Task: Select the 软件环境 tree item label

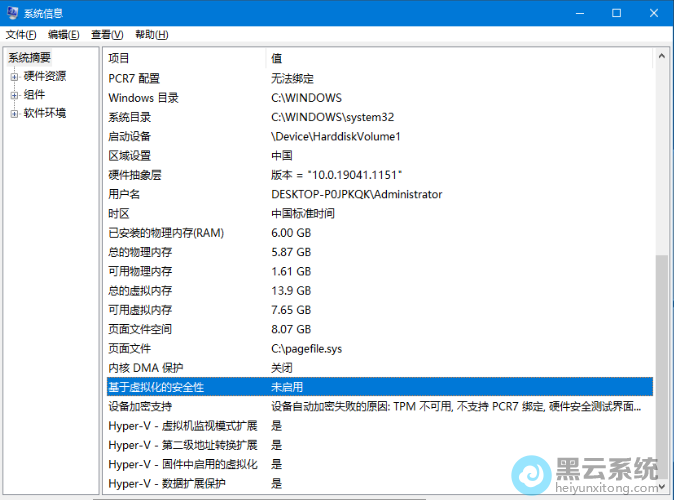Action: (45, 114)
